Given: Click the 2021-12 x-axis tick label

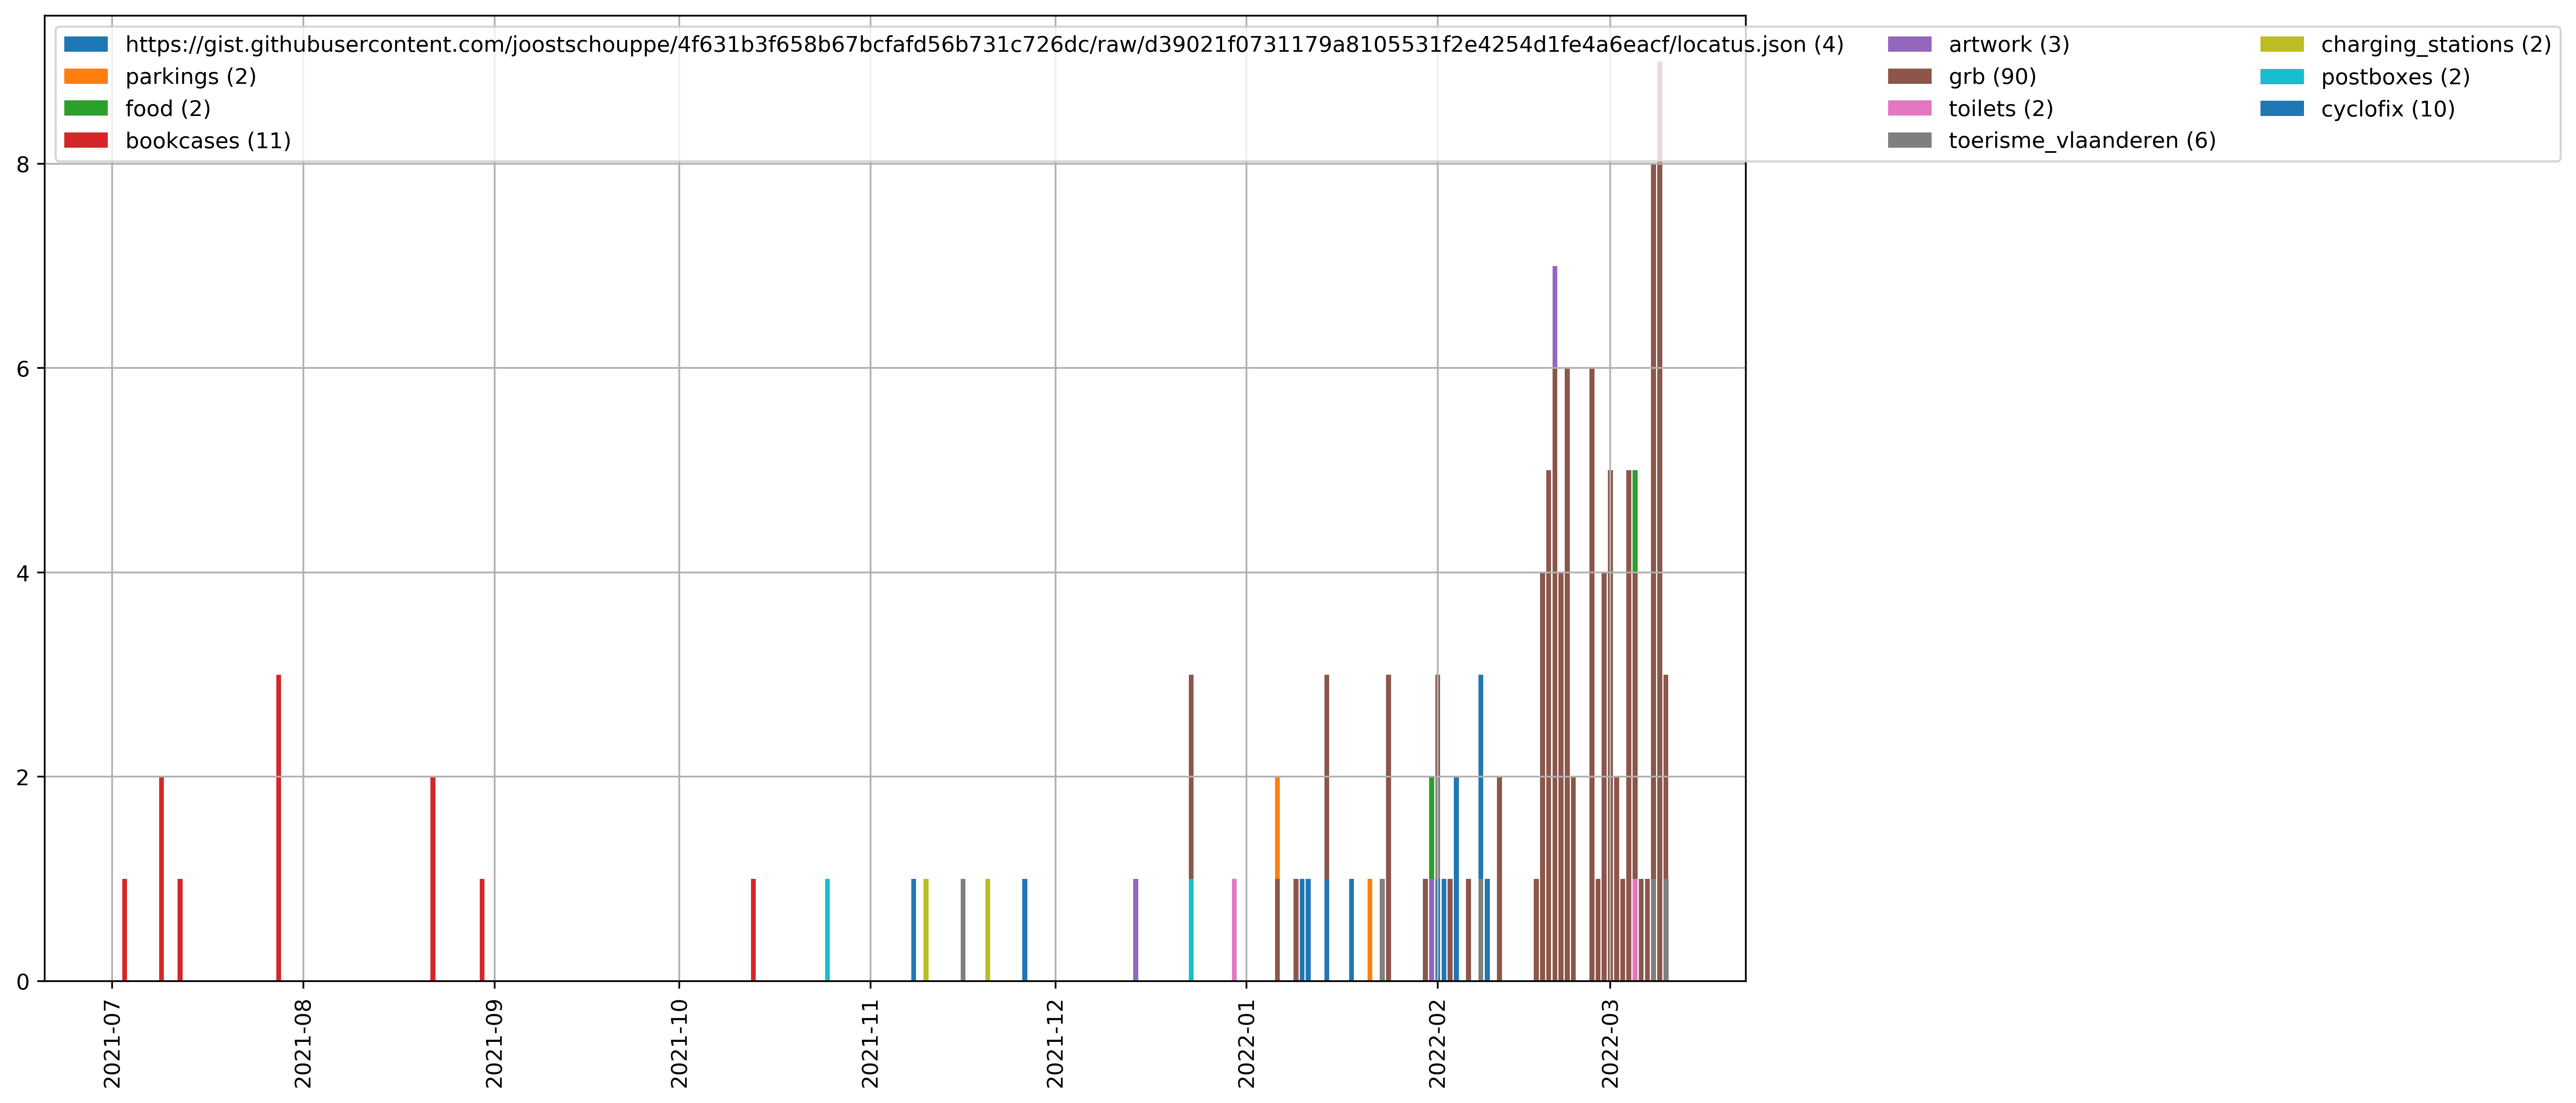Looking at the screenshot, I should [x=1055, y=1043].
